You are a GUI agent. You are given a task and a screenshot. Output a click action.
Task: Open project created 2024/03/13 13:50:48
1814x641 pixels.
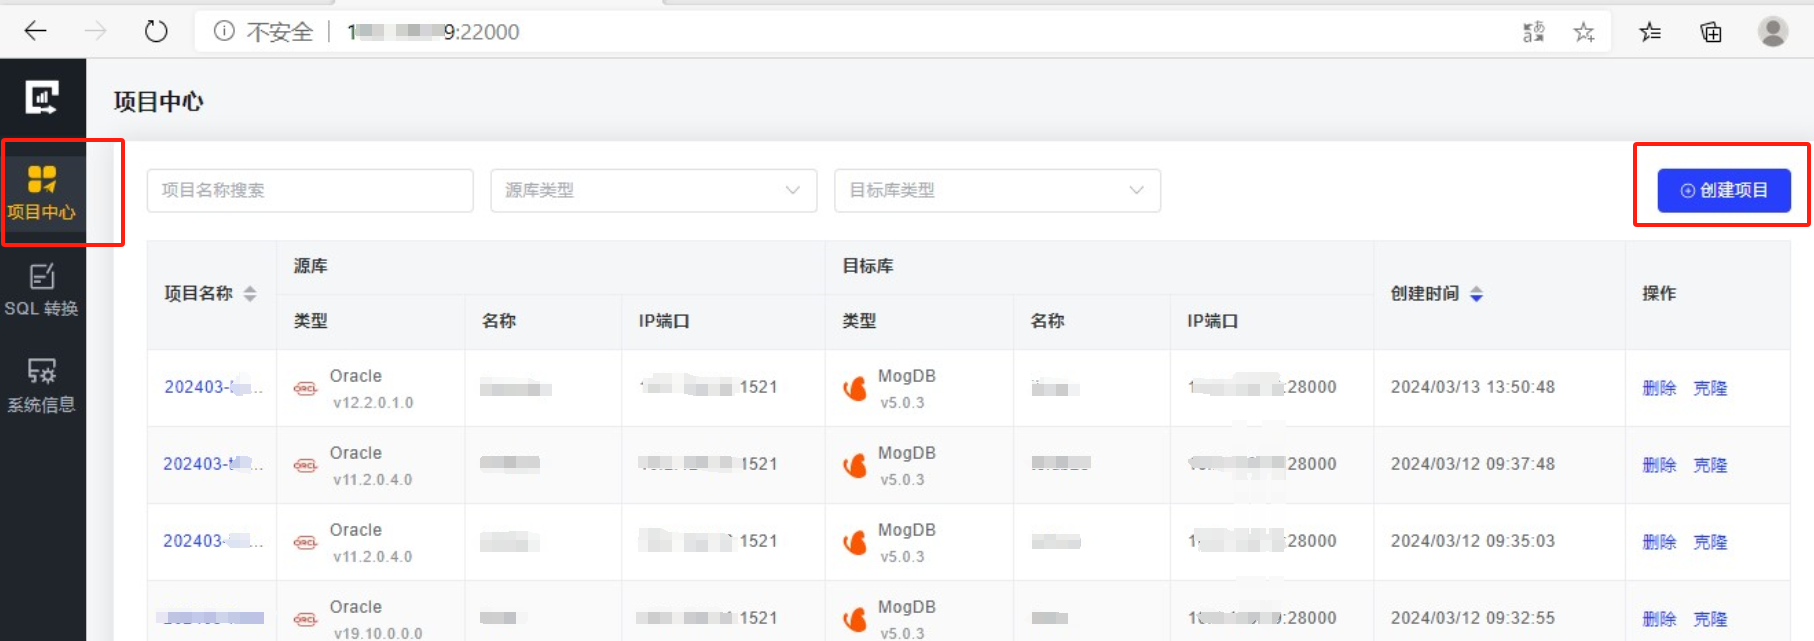(x=213, y=387)
